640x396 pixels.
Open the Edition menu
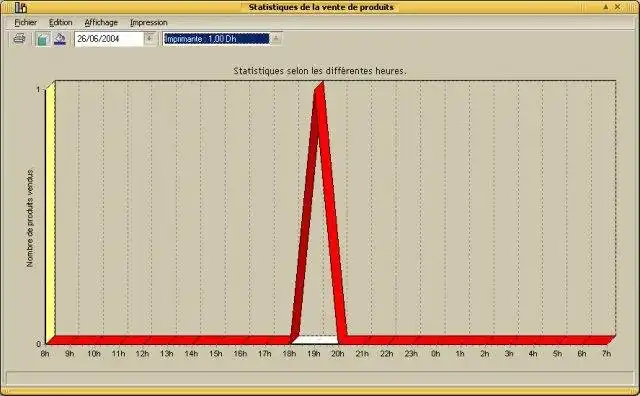60,22
